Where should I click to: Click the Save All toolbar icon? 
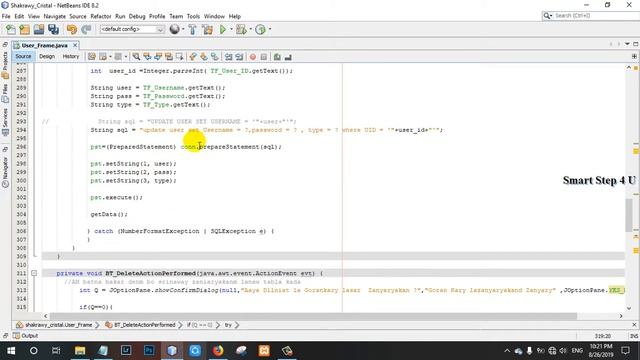click(53, 29)
